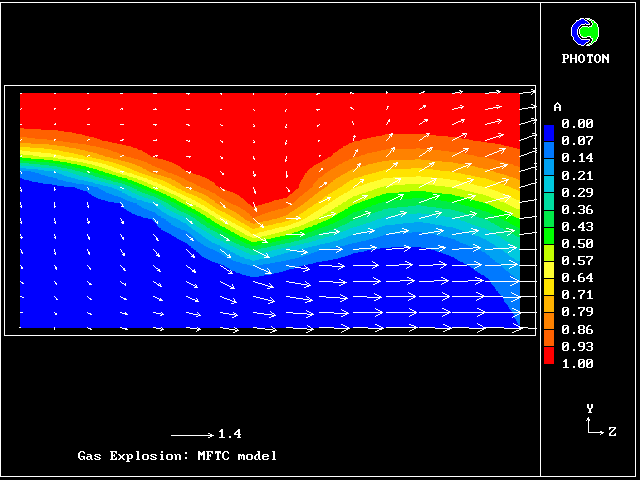640x480 pixels.
Task: Pick the 1.00 red legend swatch
Action: (549, 357)
